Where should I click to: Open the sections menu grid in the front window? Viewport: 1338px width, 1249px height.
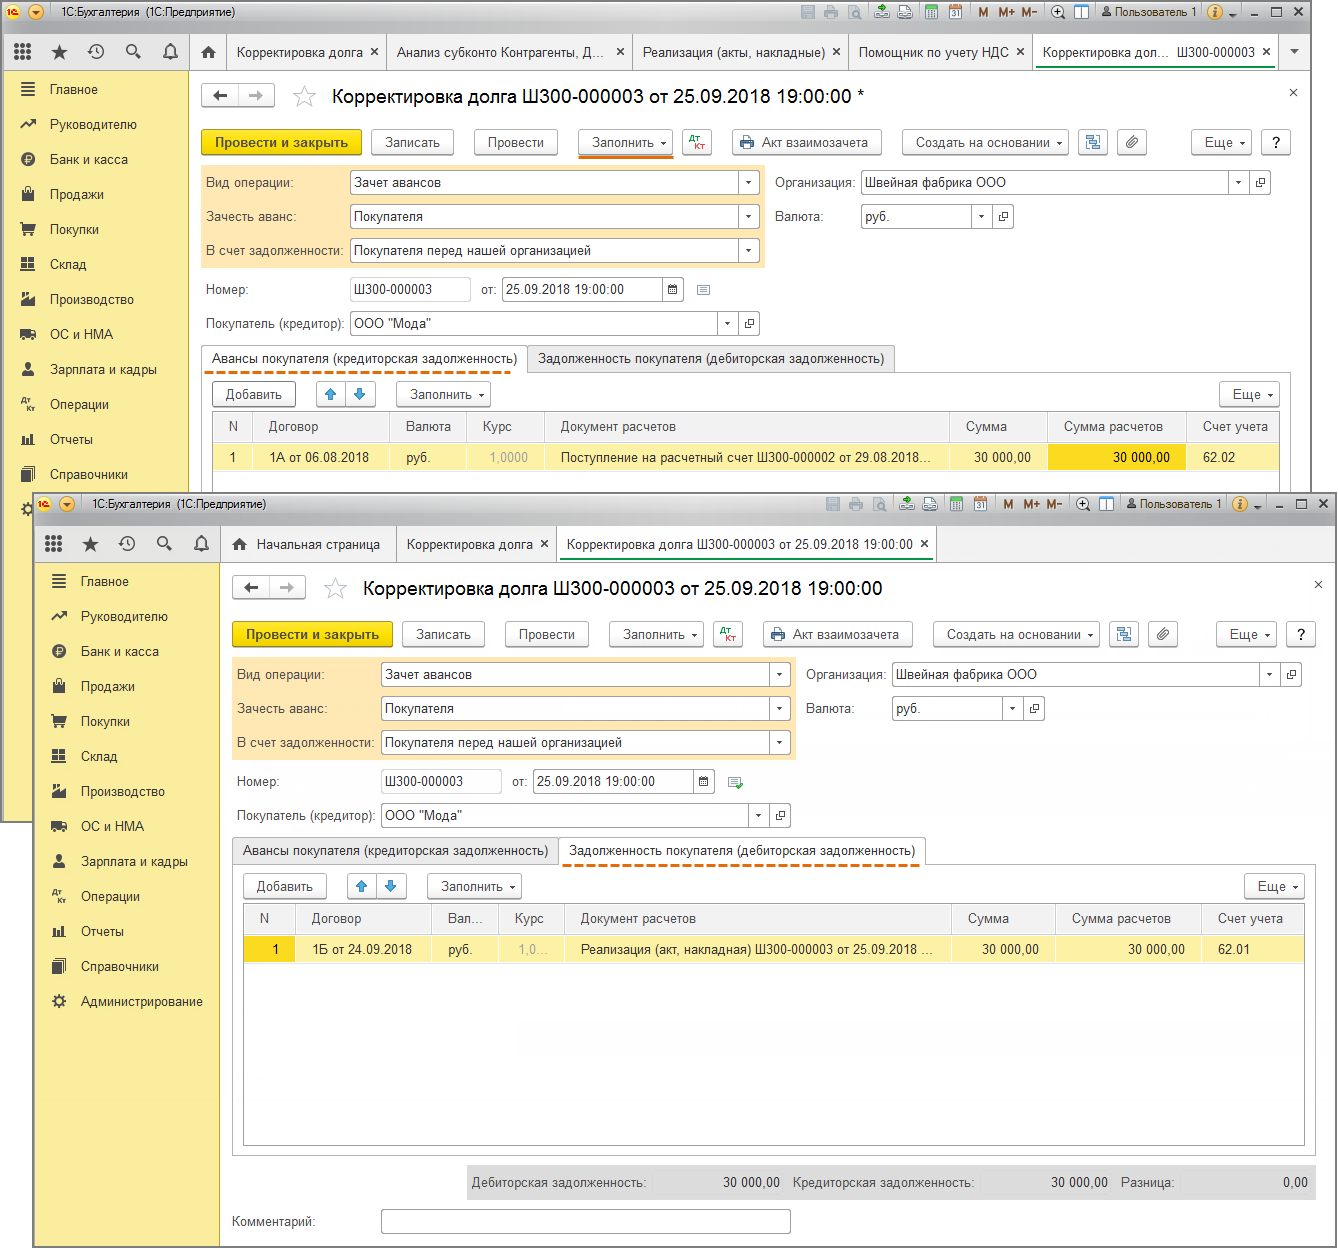(54, 544)
